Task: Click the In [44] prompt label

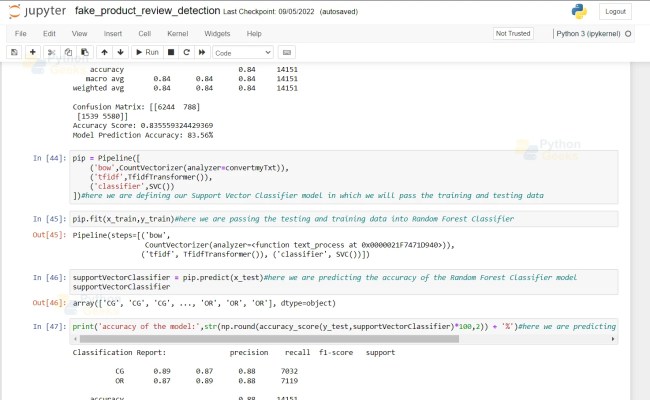Action: coord(49,158)
